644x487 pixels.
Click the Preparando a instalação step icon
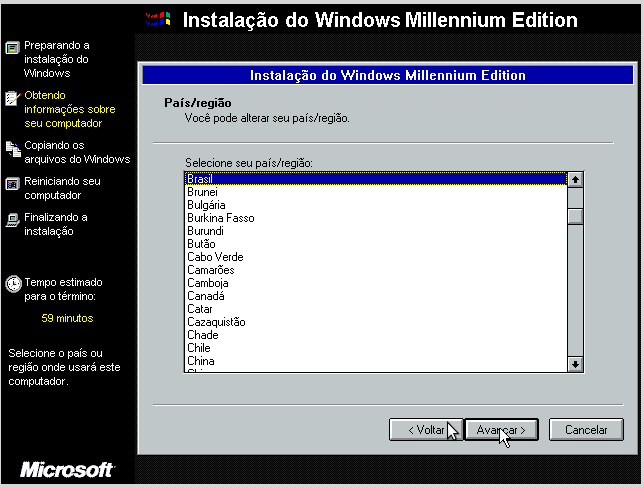(13, 48)
